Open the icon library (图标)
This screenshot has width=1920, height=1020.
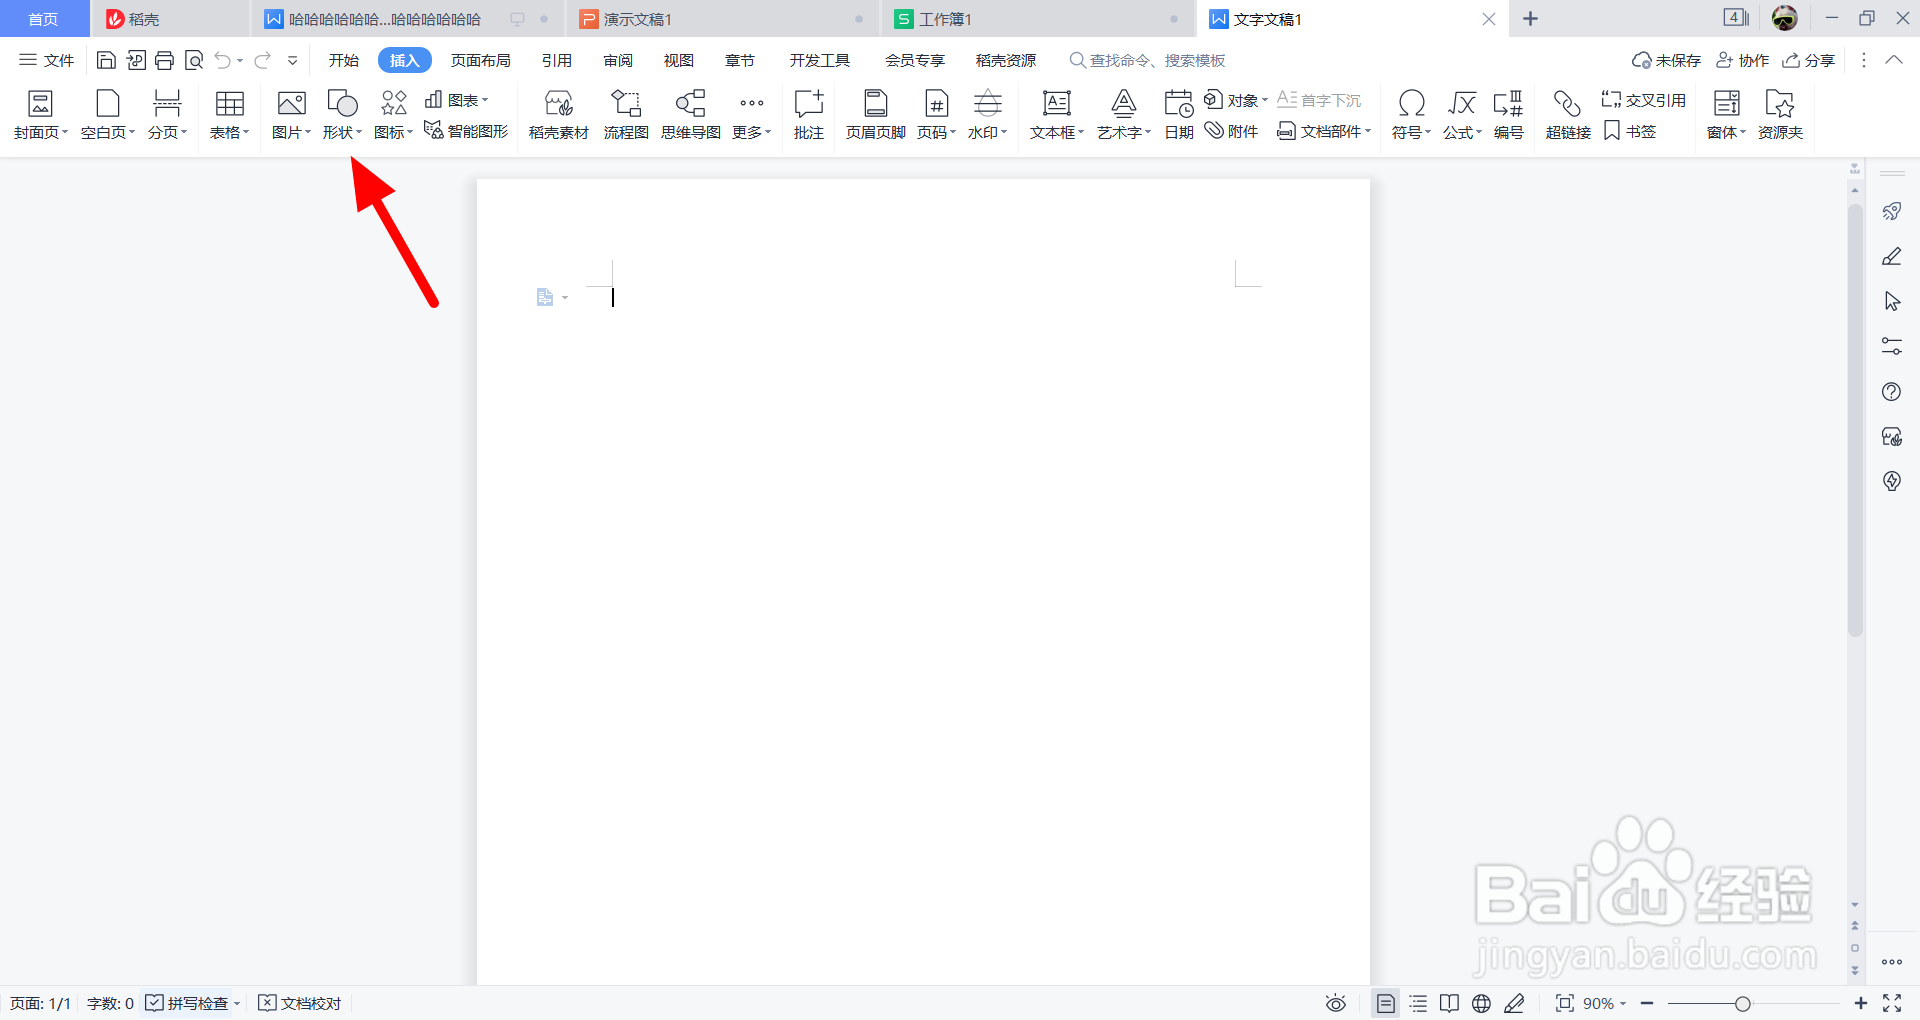pos(393,115)
